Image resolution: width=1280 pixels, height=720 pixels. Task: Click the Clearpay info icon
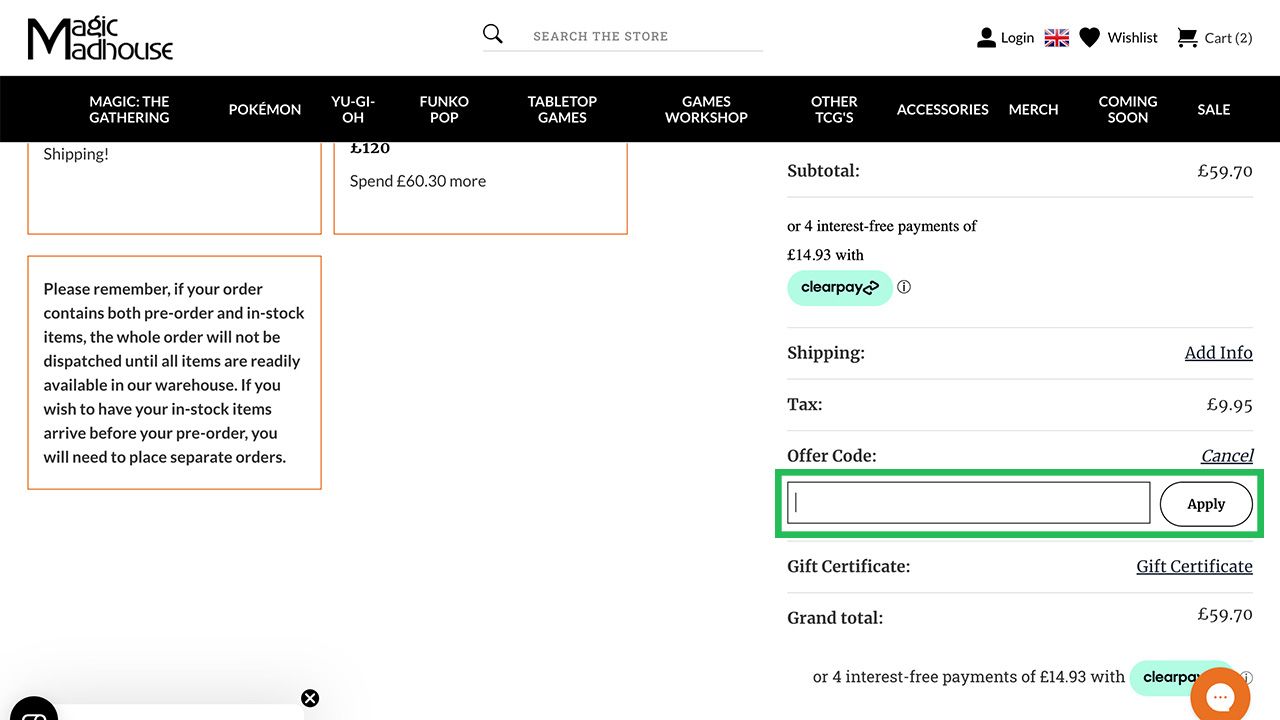click(x=904, y=287)
